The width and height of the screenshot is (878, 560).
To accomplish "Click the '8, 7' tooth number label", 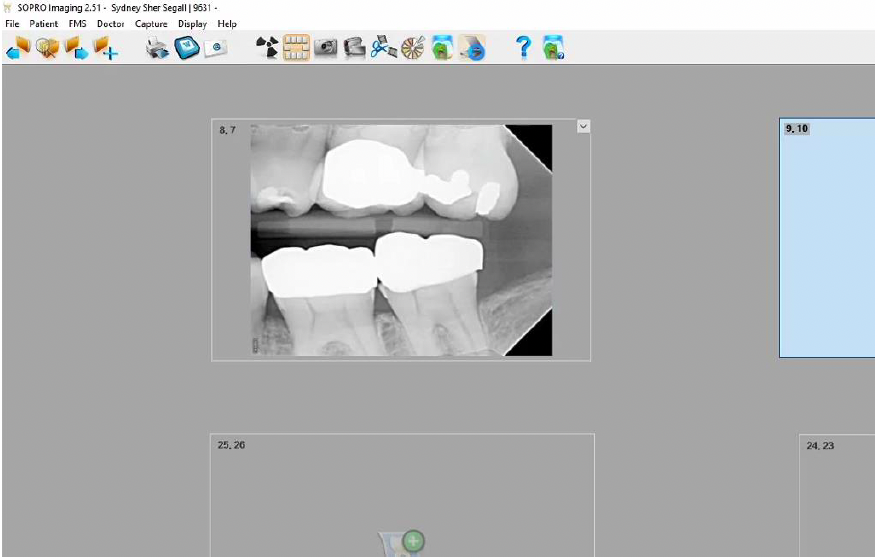I will 227,130.
